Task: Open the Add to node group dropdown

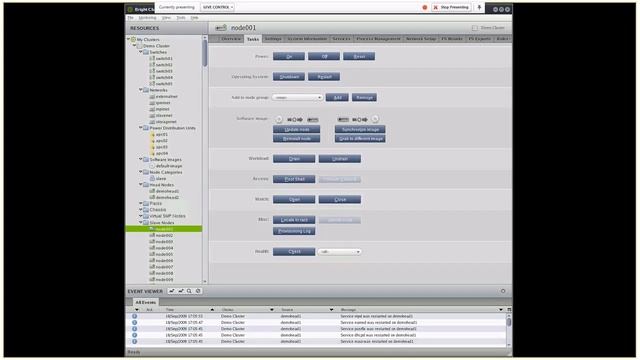Action: [298, 98]
